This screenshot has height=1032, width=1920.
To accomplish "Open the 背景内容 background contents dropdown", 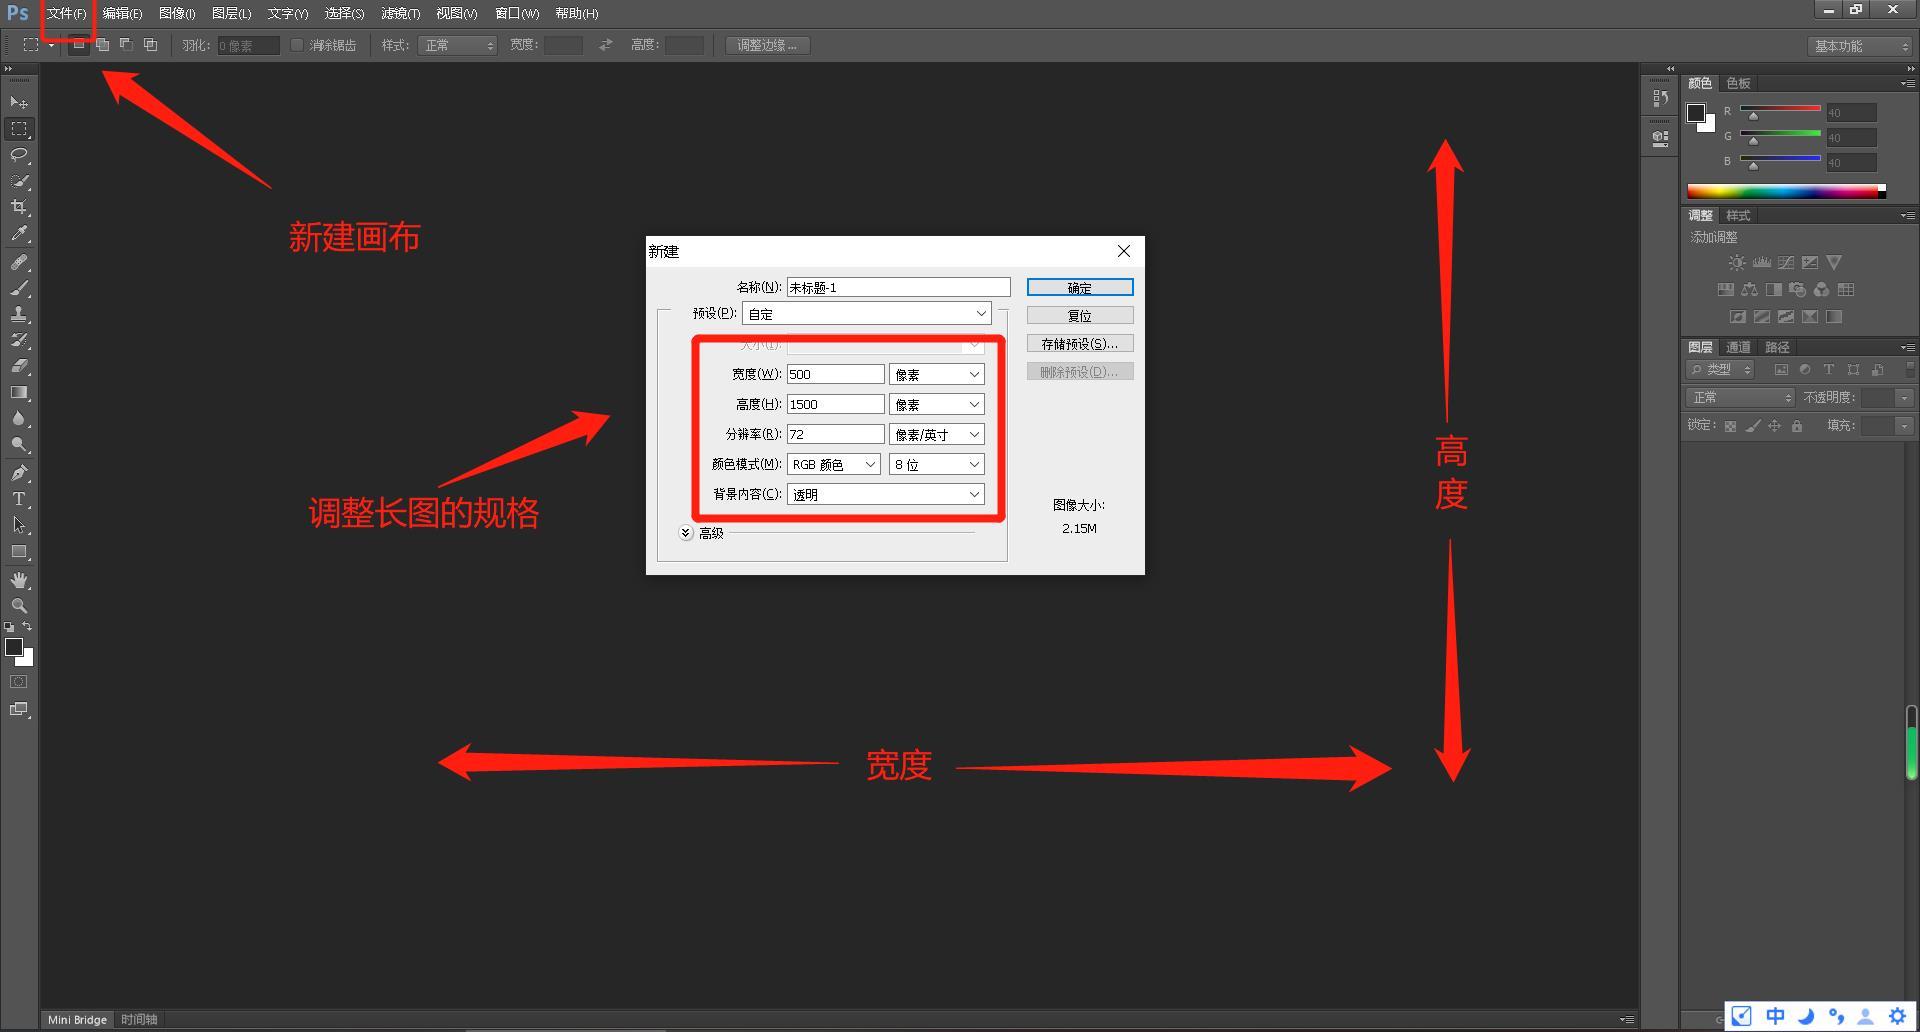I will point(885,494).
